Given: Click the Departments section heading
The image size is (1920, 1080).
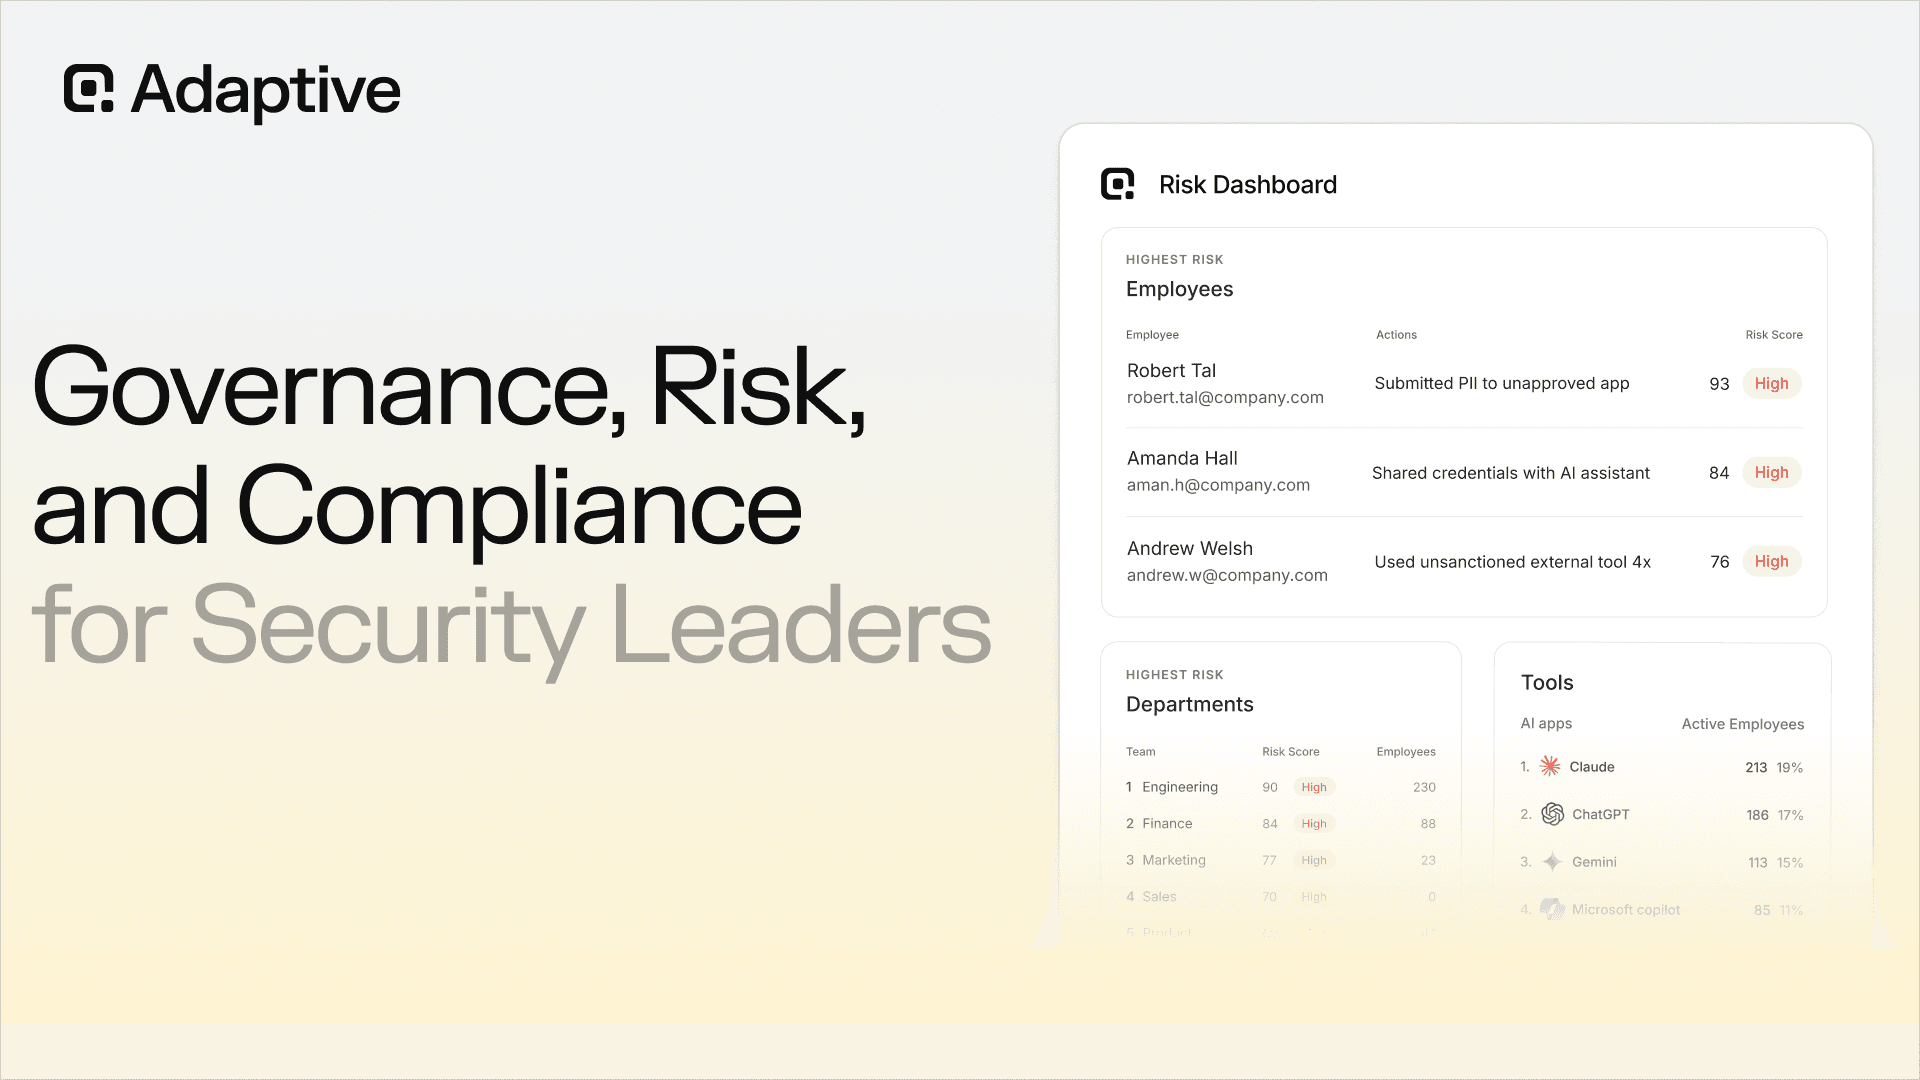Looking at the screenshot, I should pyautogui.click(x=1189, y=705).
